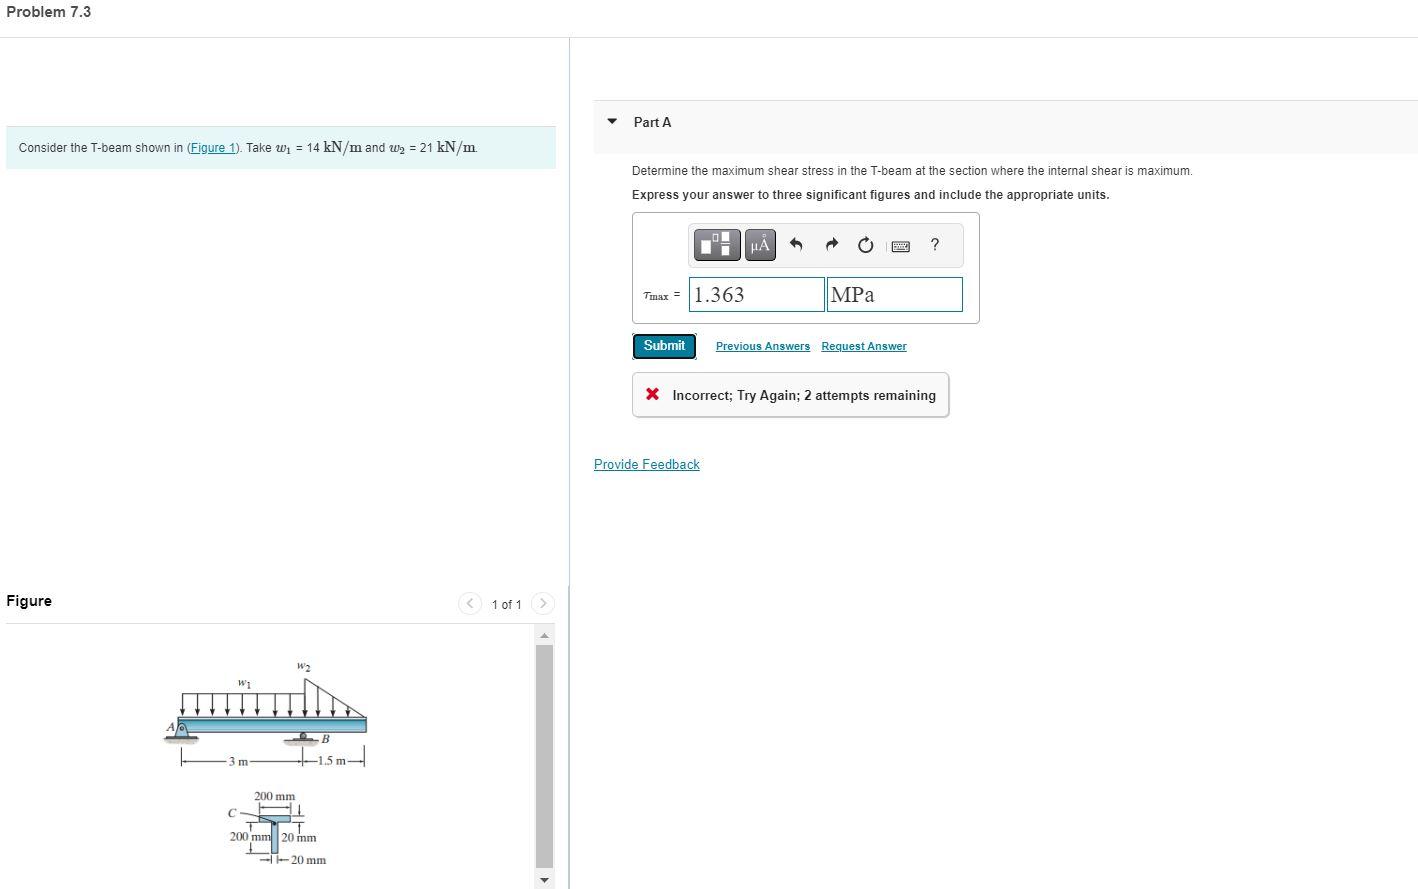
Task: Click Request Answer
Action: [x=863, y=346]
